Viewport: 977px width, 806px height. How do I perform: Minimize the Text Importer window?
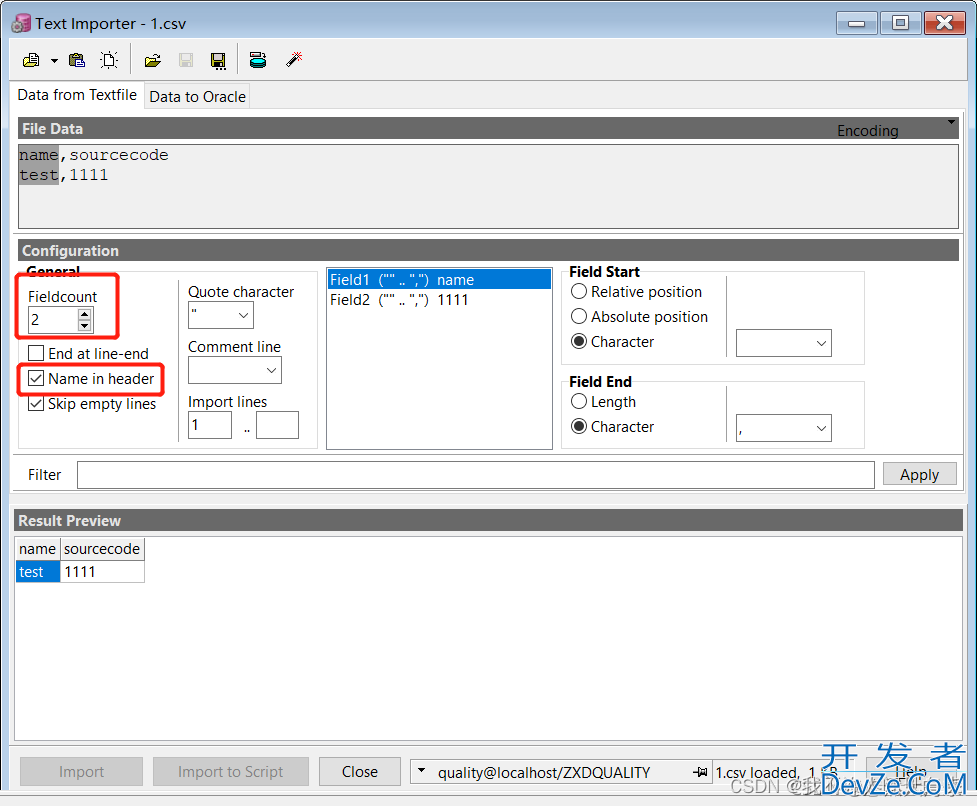[857, 24]
